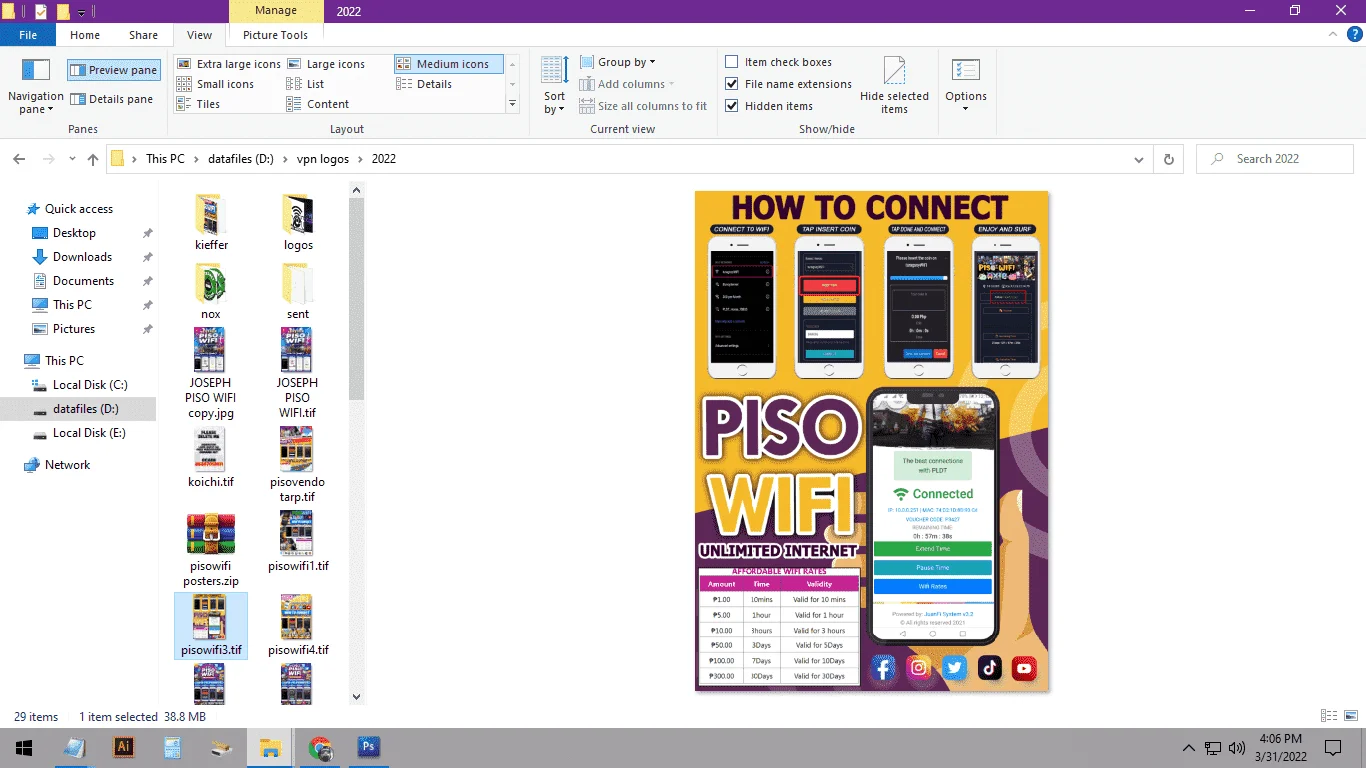Click the Windows Start button

24,747
